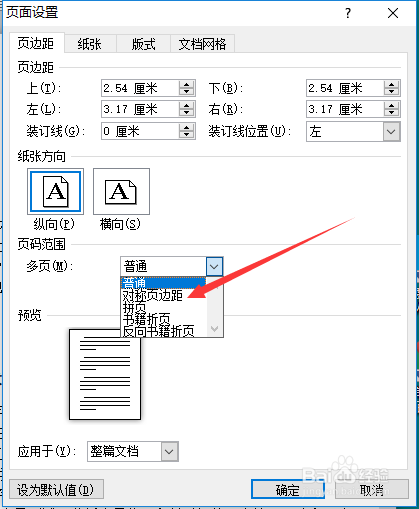Image resolution: width=419 pixels, height=509 pixels.
Task: Choose 反向书籍折页 in the multi-page list
Action: pos(163,331)
